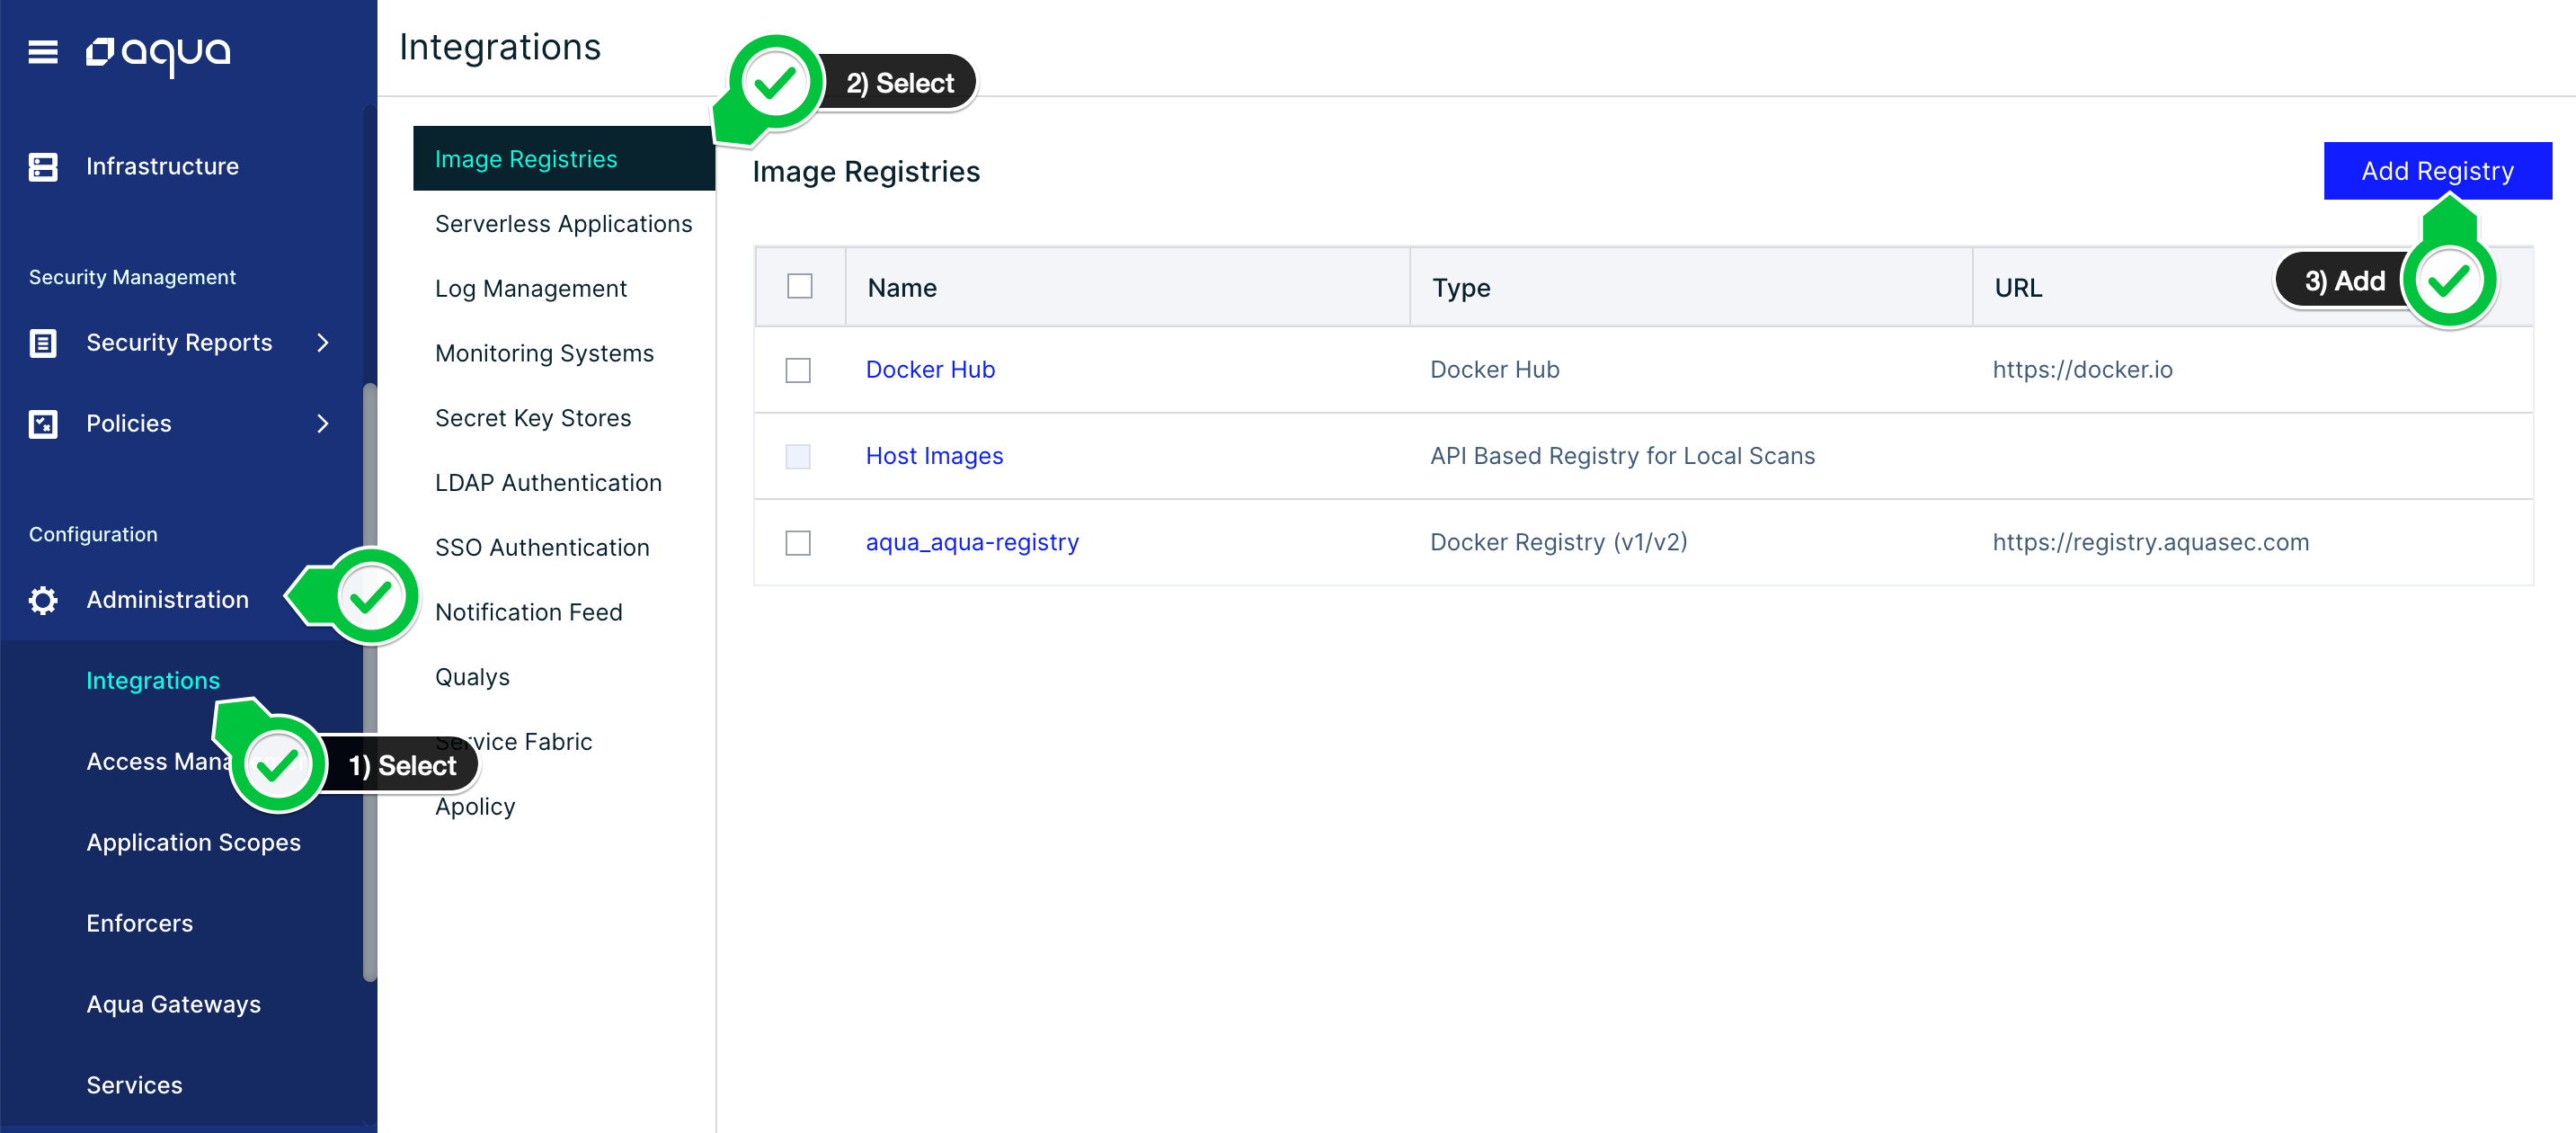Click the 'Docker Registry (v1/v2)' type cell

pyautogui.click(x=1558, y=542)
